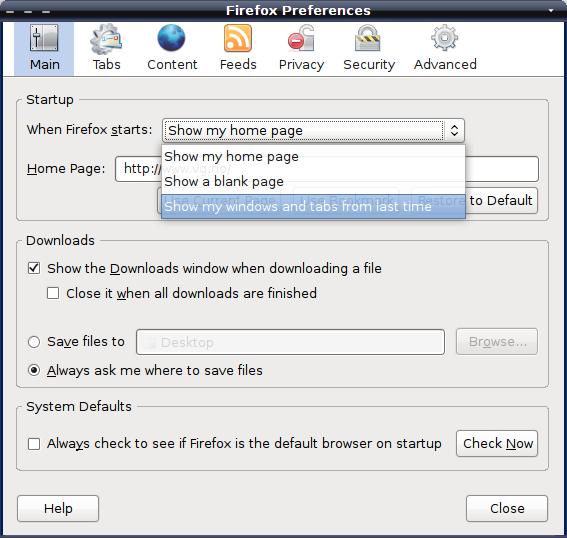Click the Desktop download folder field
567x538 pixels.
click(x=290, y=342)
